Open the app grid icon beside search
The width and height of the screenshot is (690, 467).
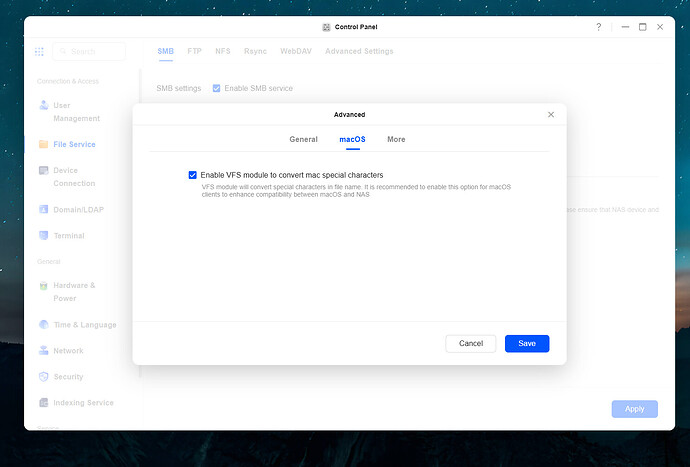pos(40,51)
